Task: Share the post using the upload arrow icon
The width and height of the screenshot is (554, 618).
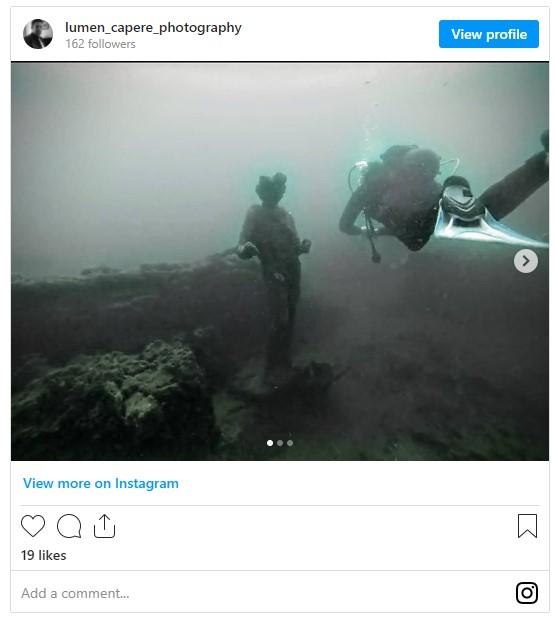Action: tap(104, 525)
